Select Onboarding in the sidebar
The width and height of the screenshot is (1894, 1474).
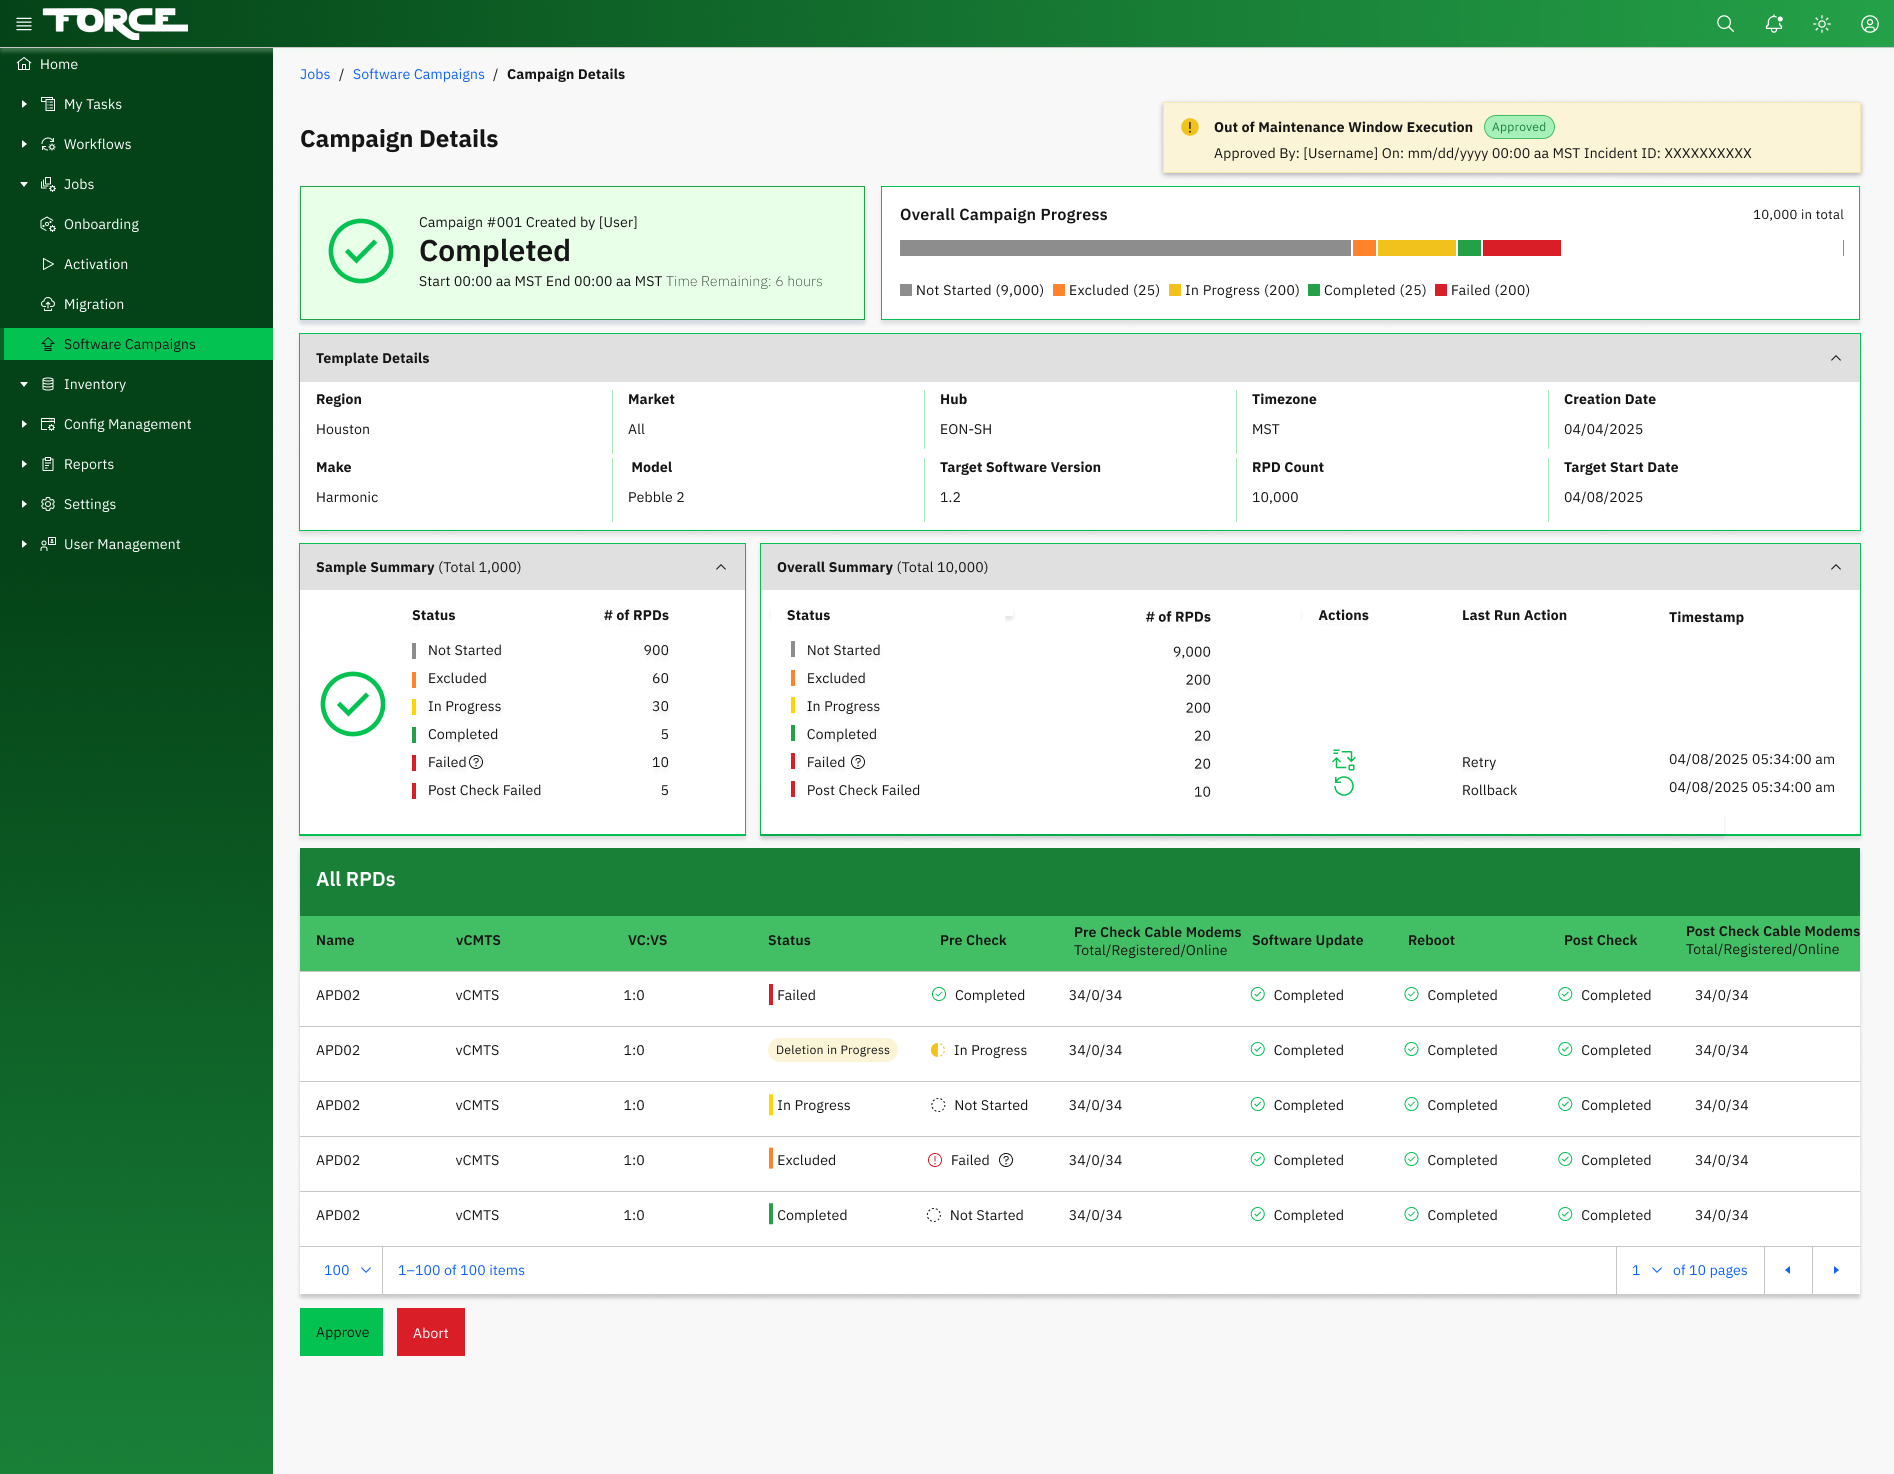101,224
